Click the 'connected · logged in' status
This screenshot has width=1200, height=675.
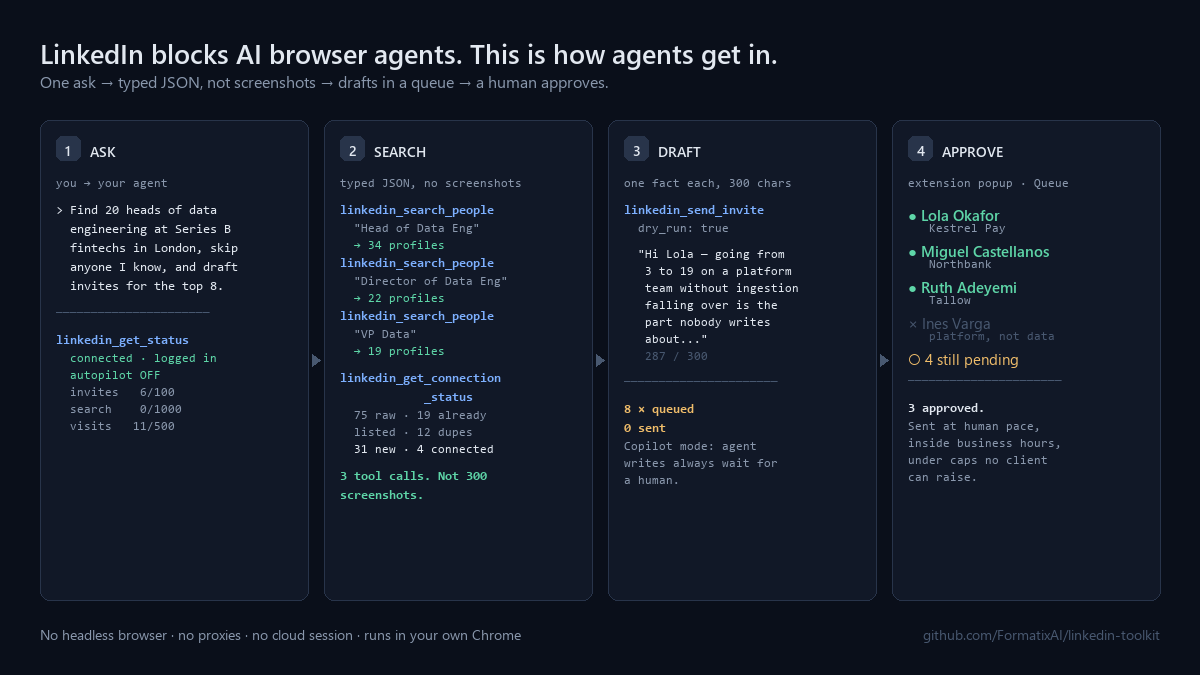tap(143, 358)
